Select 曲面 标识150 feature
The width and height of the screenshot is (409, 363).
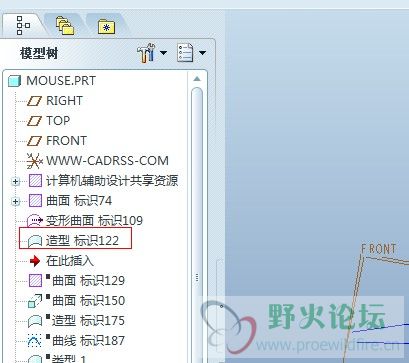(x=88, y=301)
